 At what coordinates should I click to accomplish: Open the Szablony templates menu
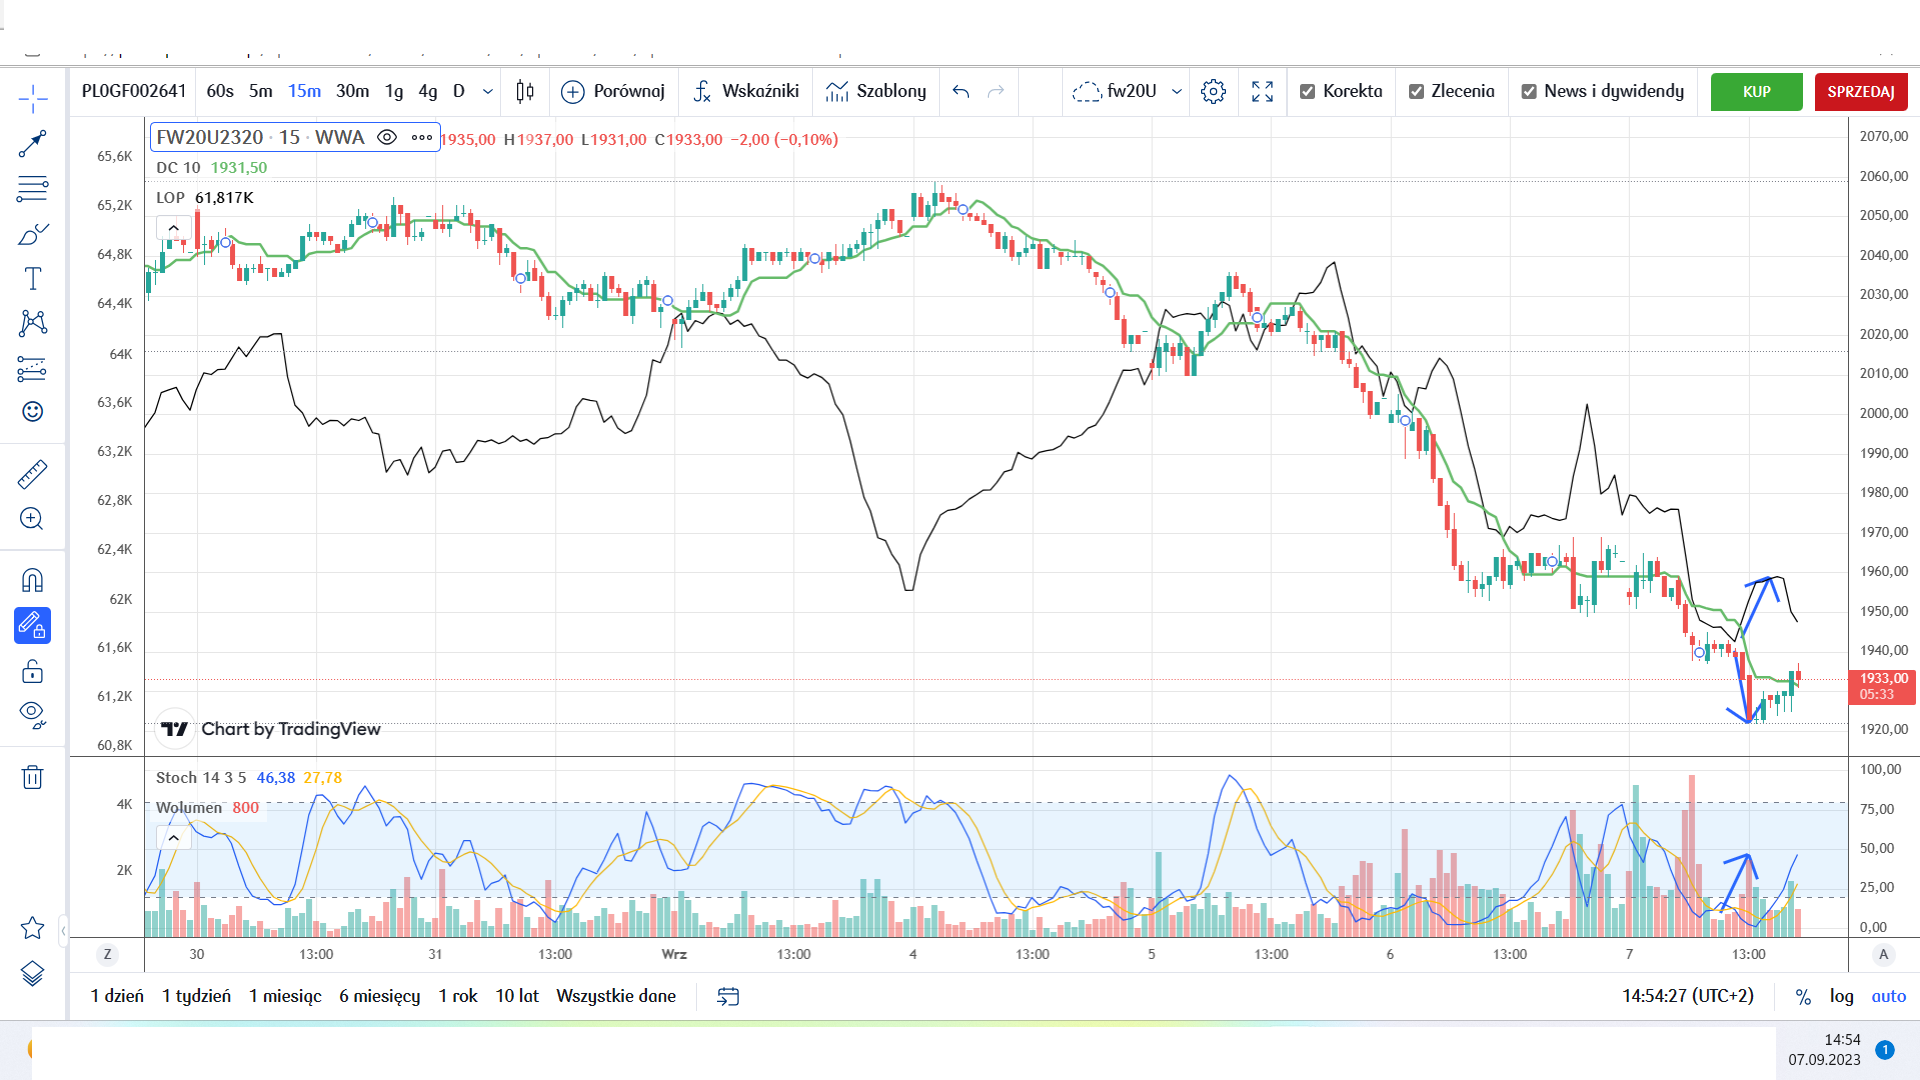click(x=876, y=92)
